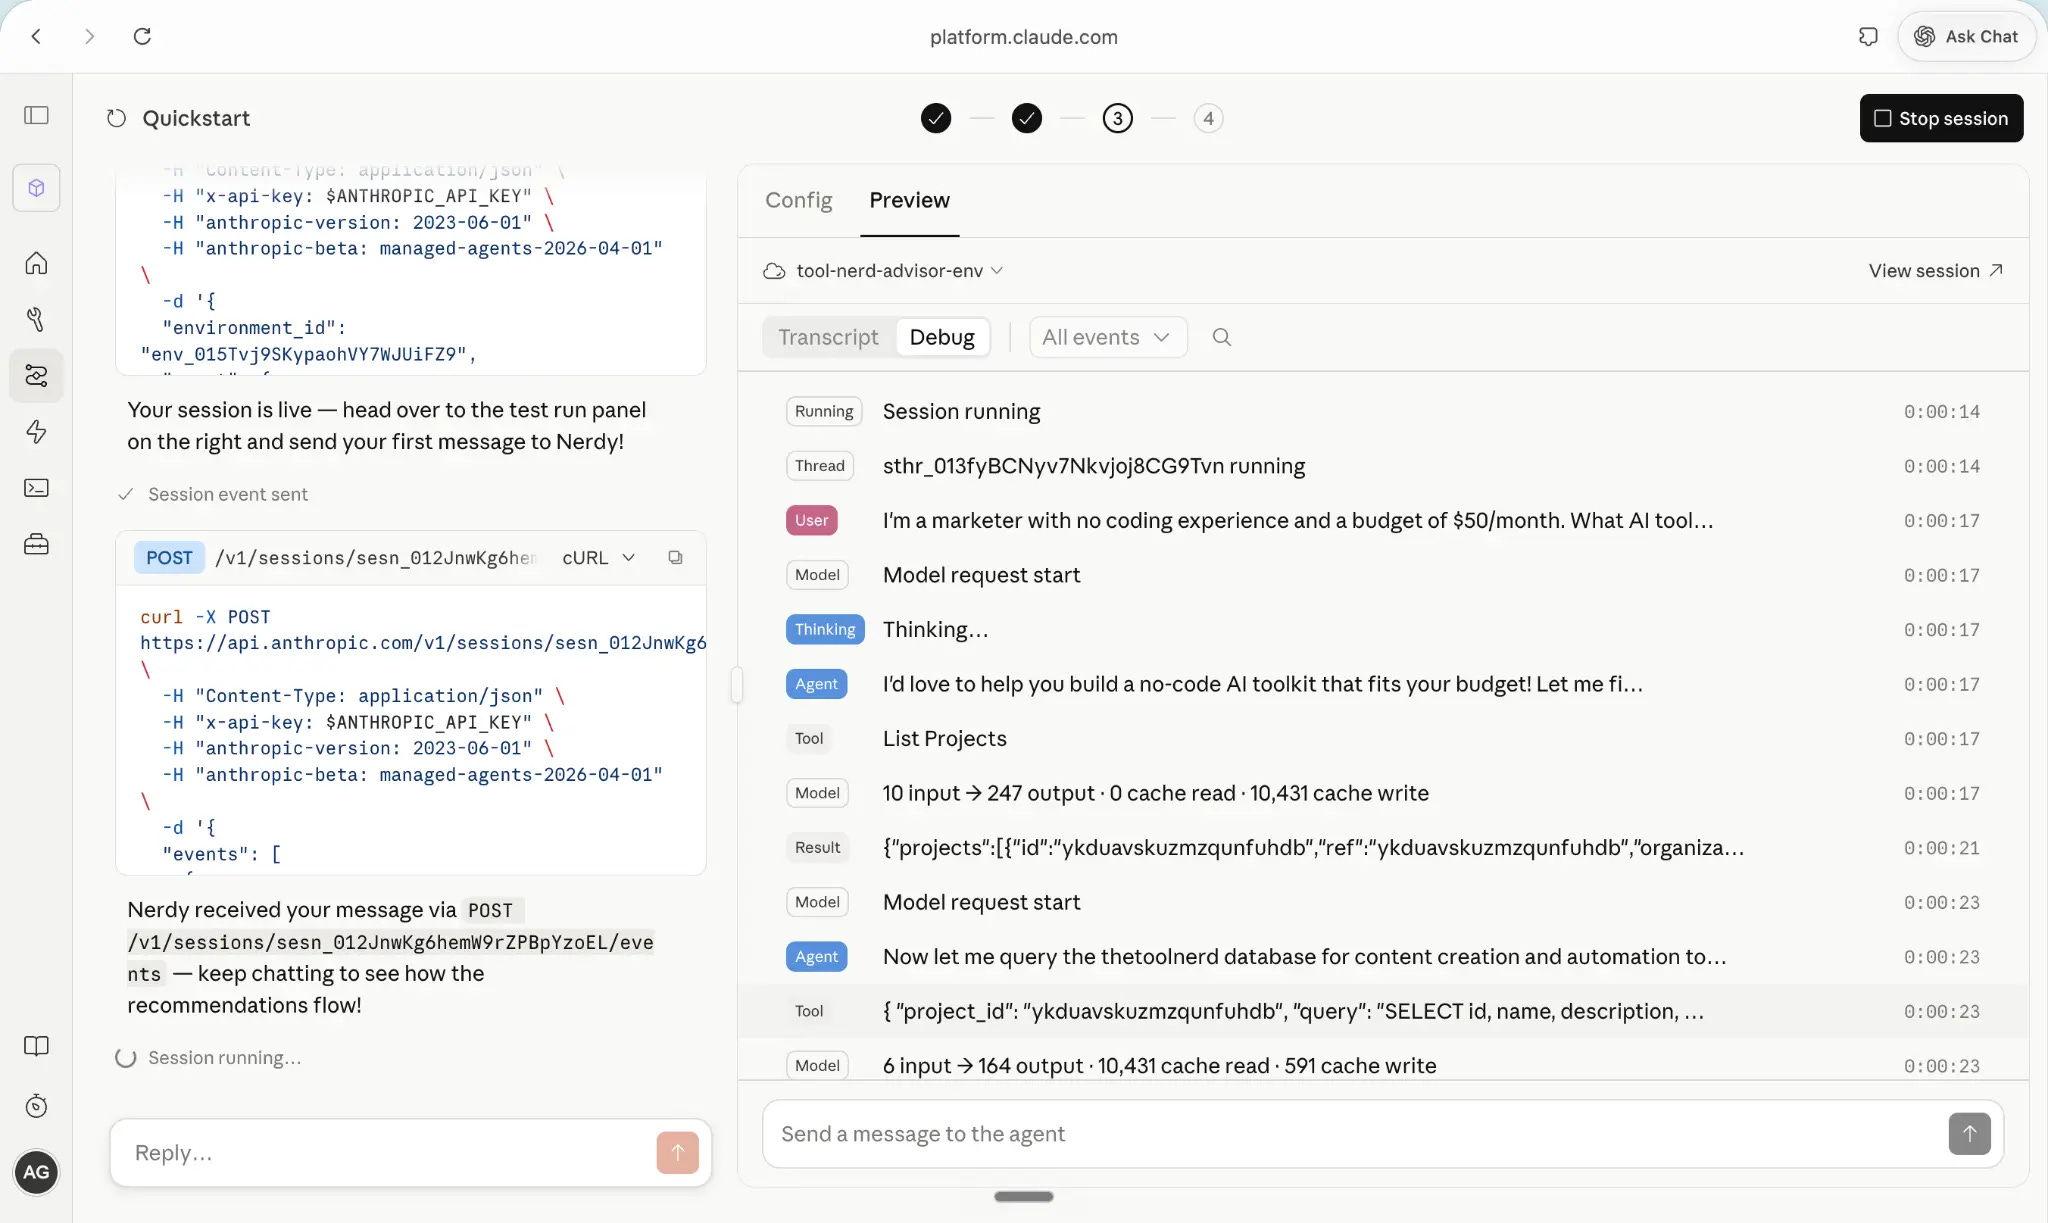Open the Config tab
This screenshot has width=2048, height=1223.
pos(798,200)
